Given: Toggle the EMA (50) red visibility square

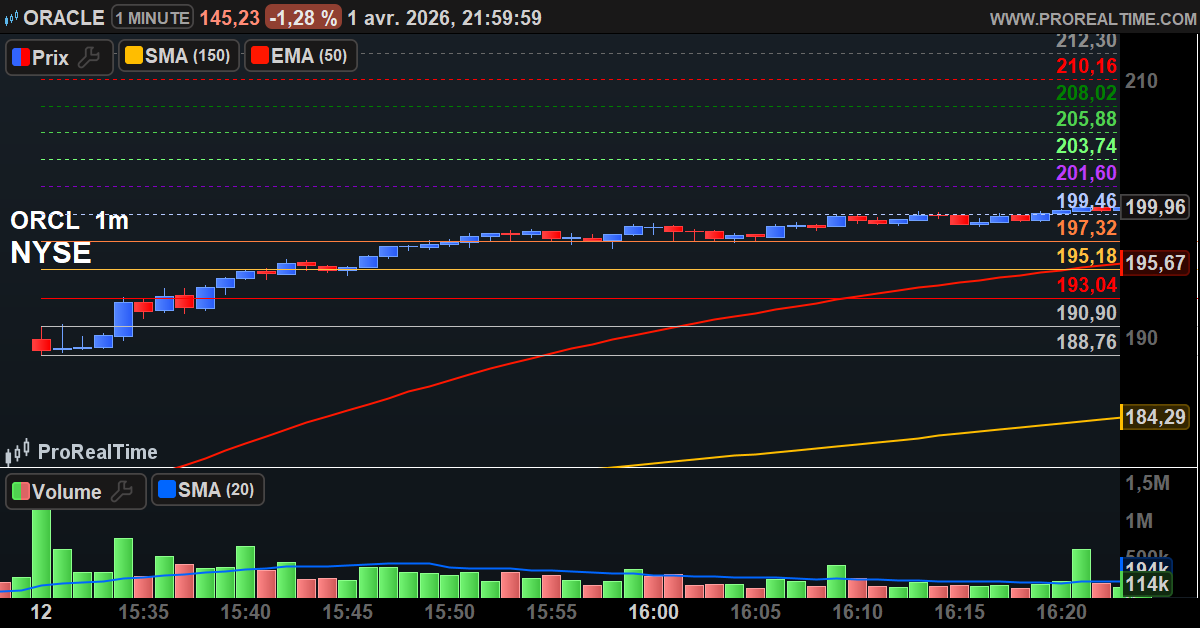Looking at the screenshot, I should (x=260, y=55).
